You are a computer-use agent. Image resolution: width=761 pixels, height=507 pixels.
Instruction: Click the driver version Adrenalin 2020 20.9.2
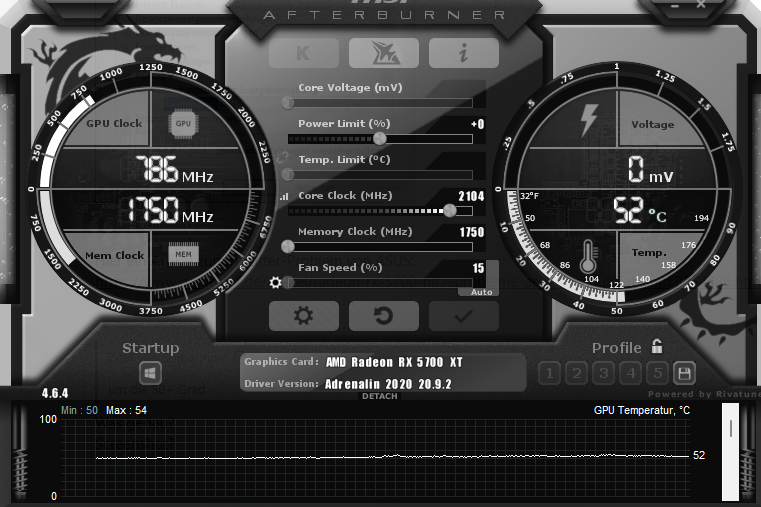[x=388, y=384]
